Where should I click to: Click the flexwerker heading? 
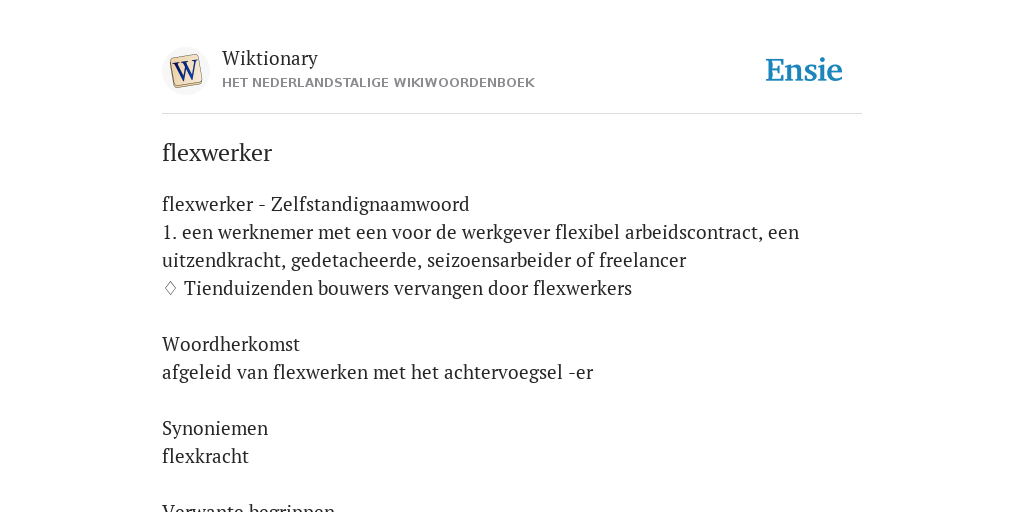[217, 153]
